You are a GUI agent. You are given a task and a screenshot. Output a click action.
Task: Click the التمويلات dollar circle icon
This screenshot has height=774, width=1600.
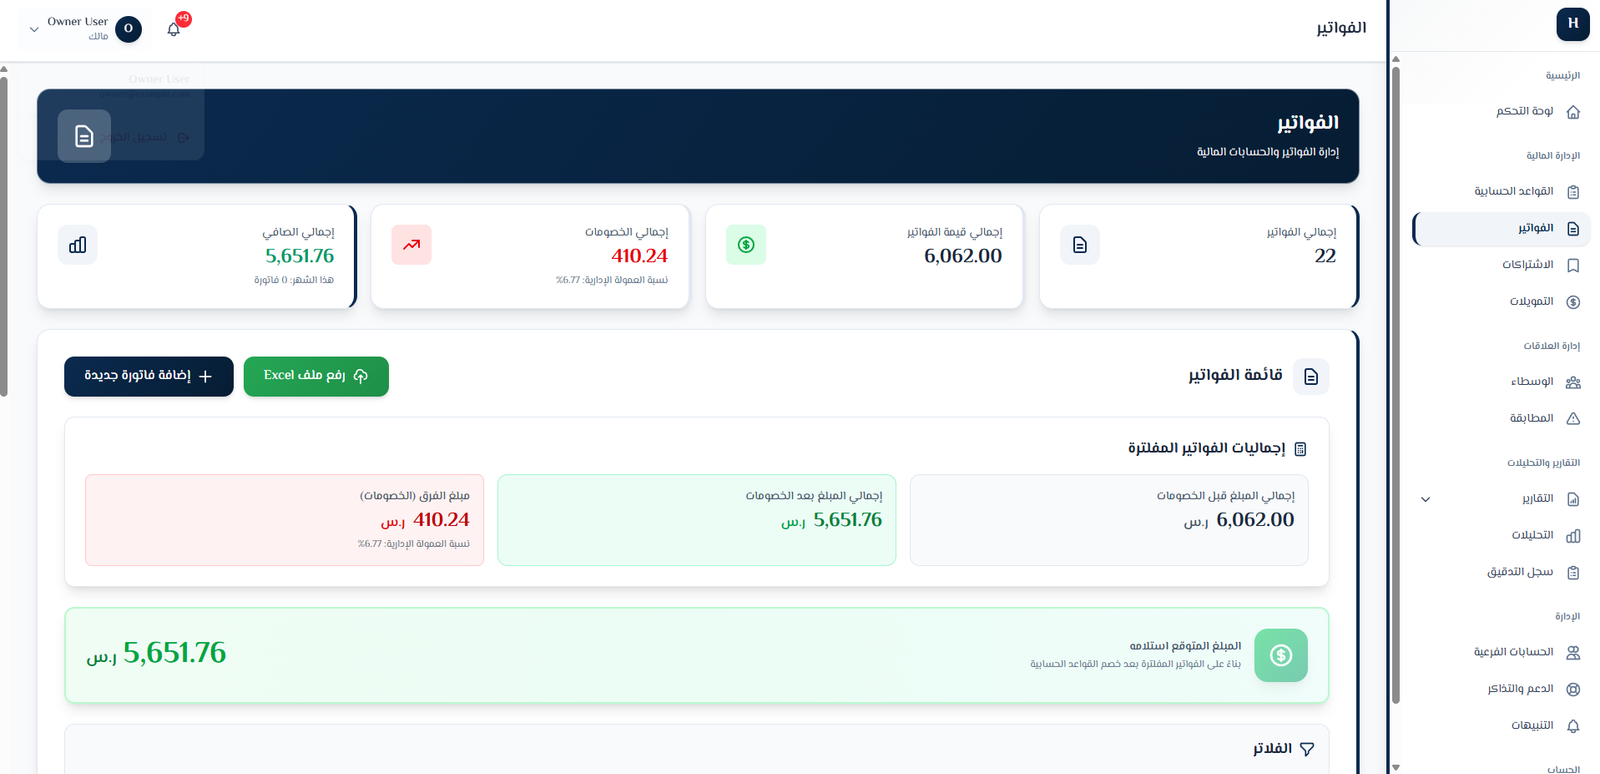[x=1573, y=302]
